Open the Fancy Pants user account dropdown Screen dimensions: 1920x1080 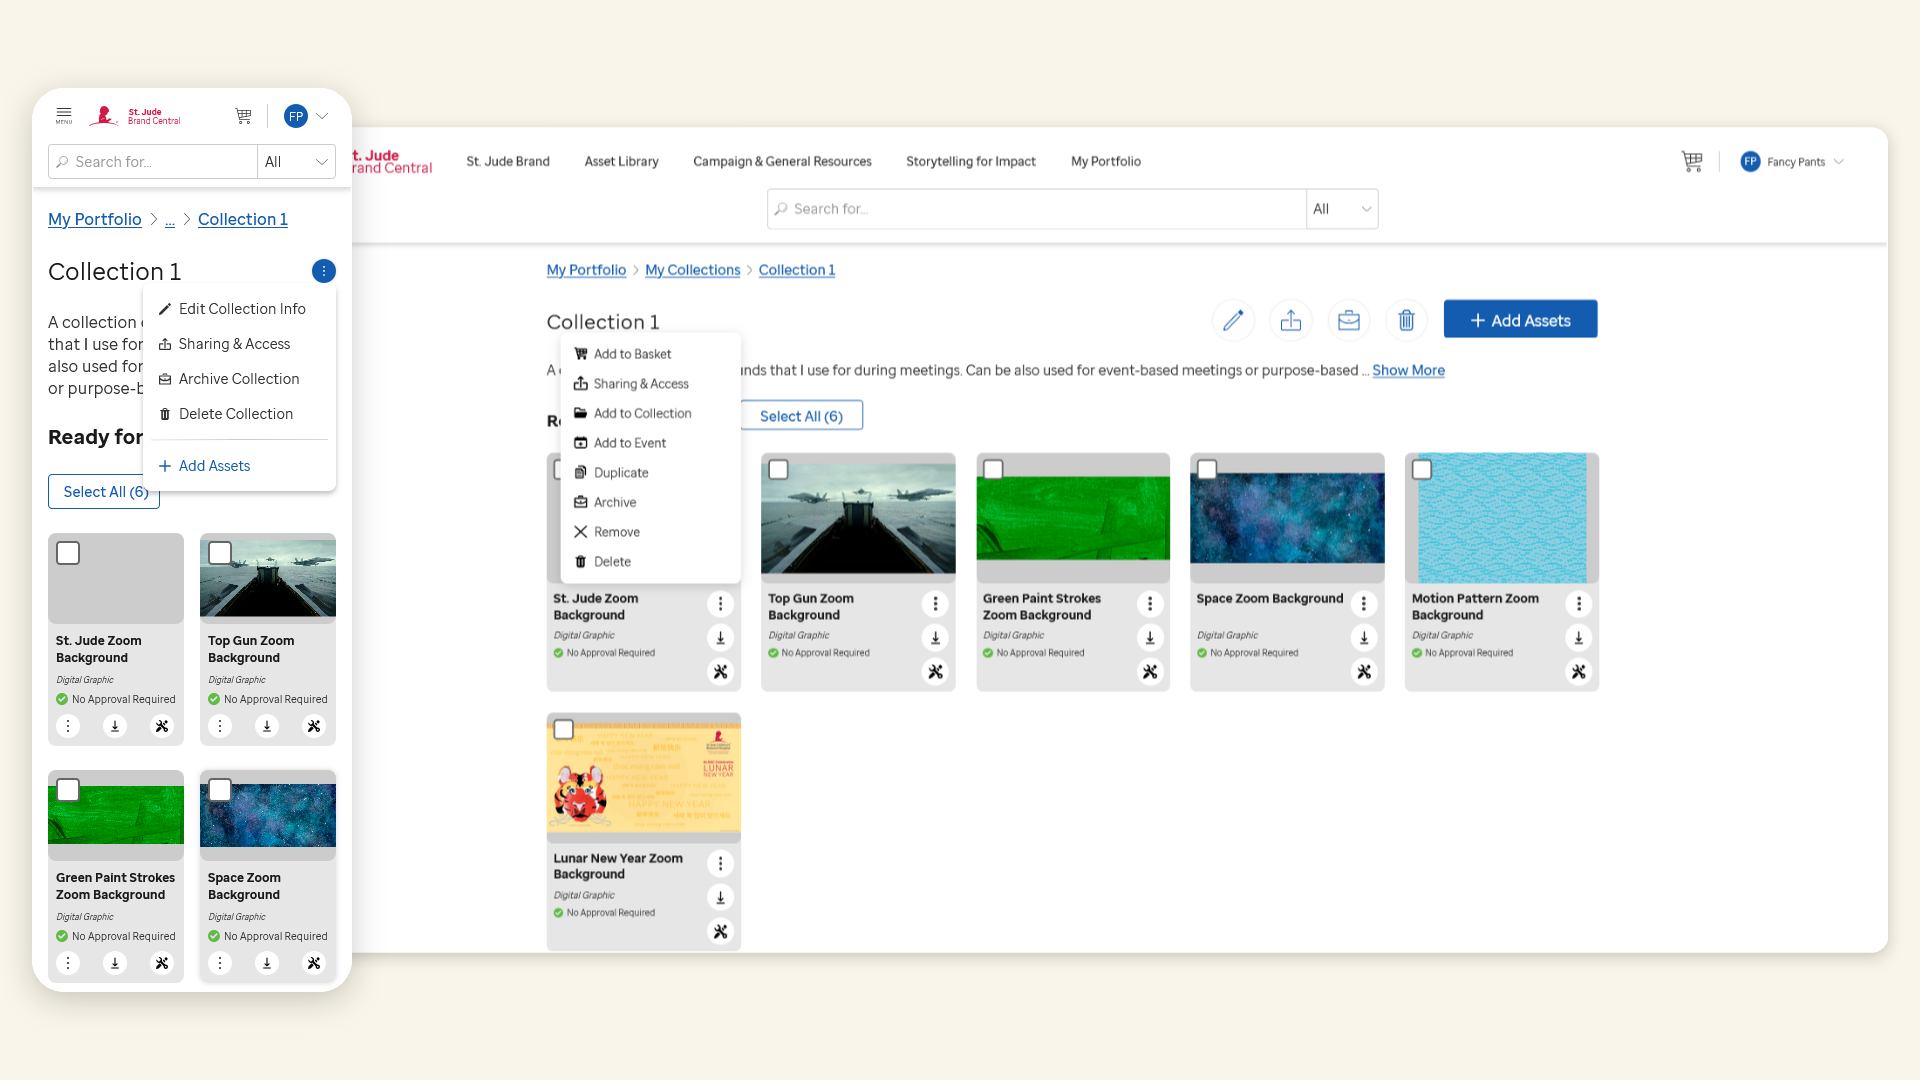(x=1795, y=161)
